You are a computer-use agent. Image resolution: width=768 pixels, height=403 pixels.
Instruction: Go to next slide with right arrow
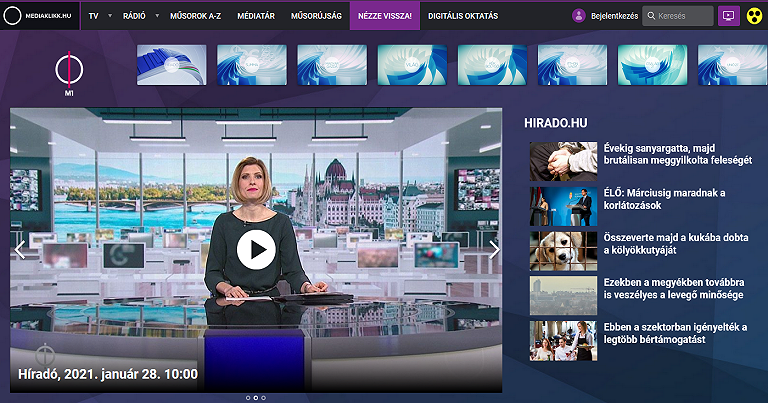coord(494,250)
